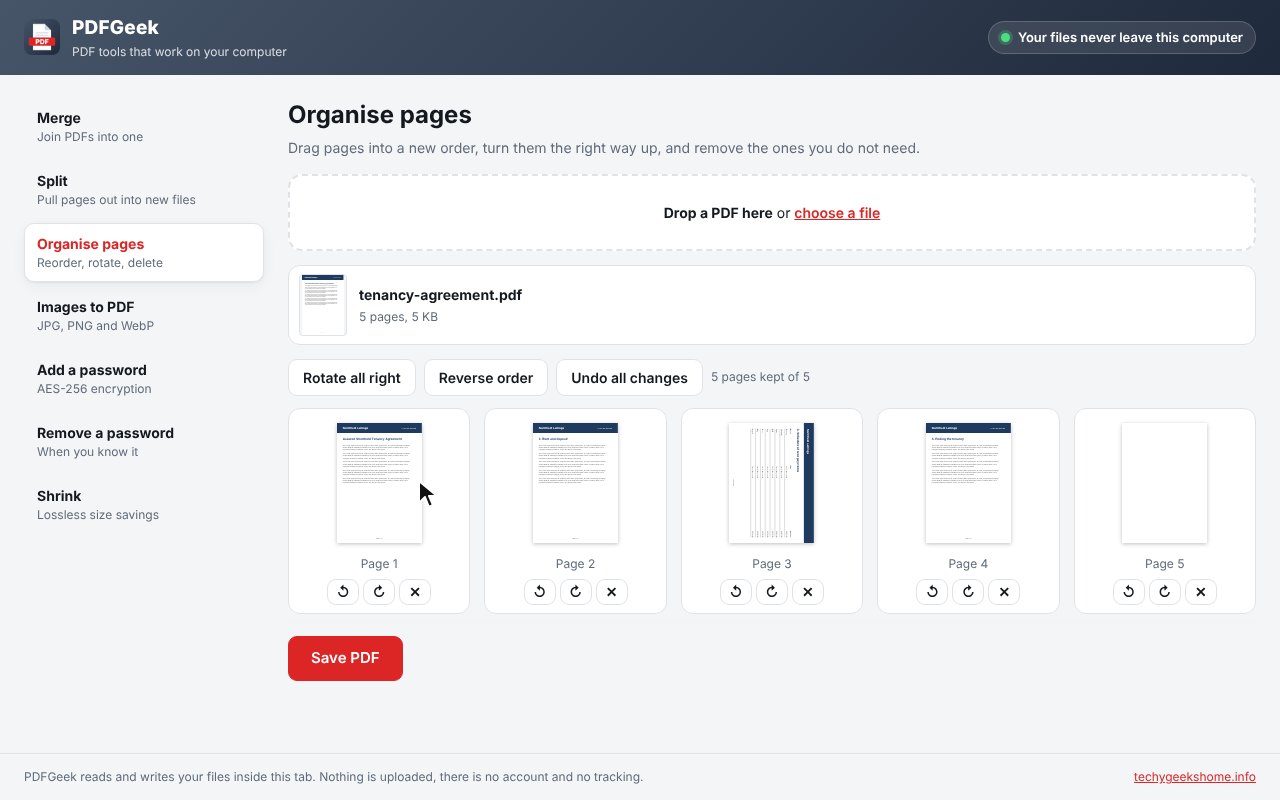The height and width of the screenshot is (800, 1280).
Task: Delete Page 4 via X icon
Action: click(x=1004, y=592)
